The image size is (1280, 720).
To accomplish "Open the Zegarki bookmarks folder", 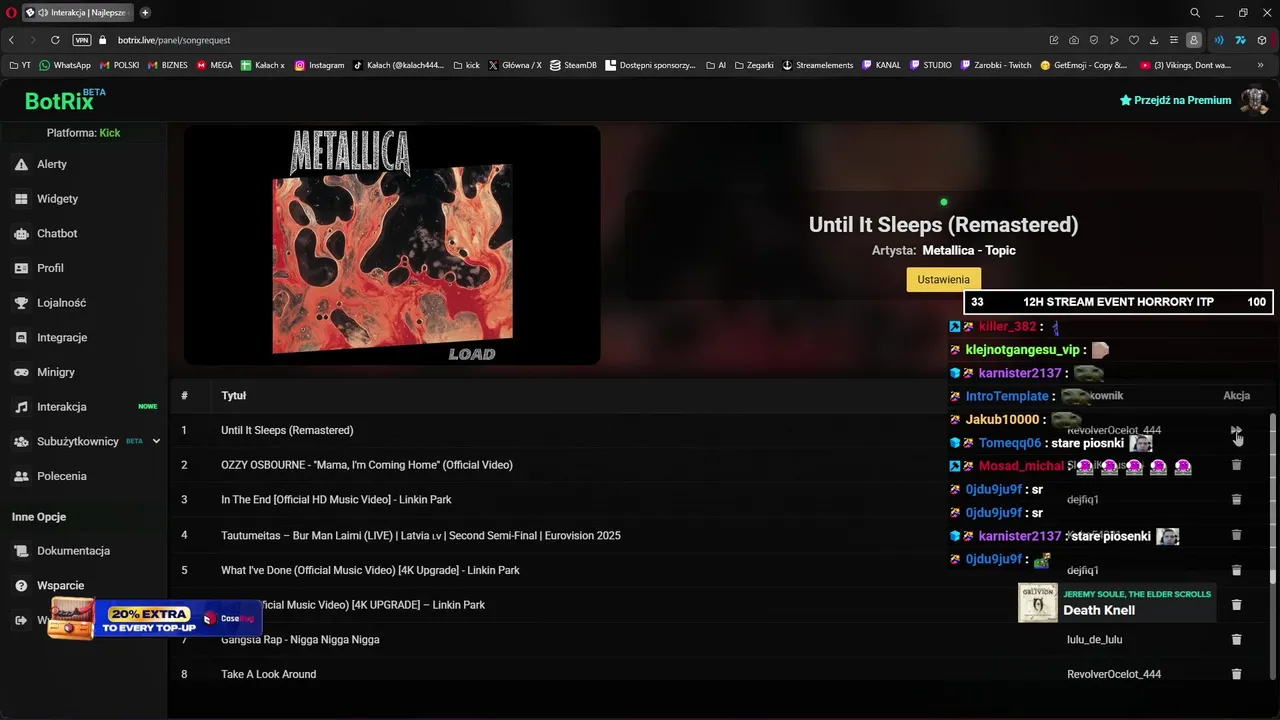I will point(754,65).
